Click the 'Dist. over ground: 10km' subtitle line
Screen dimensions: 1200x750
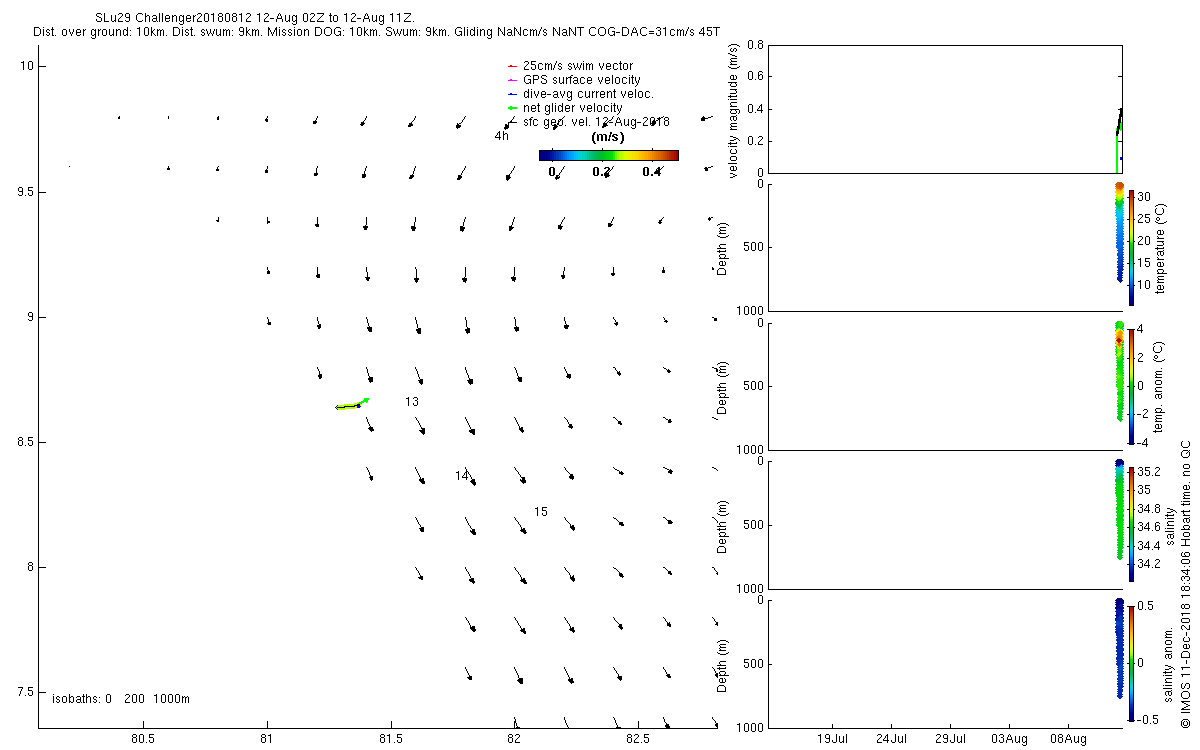[377, 33]
